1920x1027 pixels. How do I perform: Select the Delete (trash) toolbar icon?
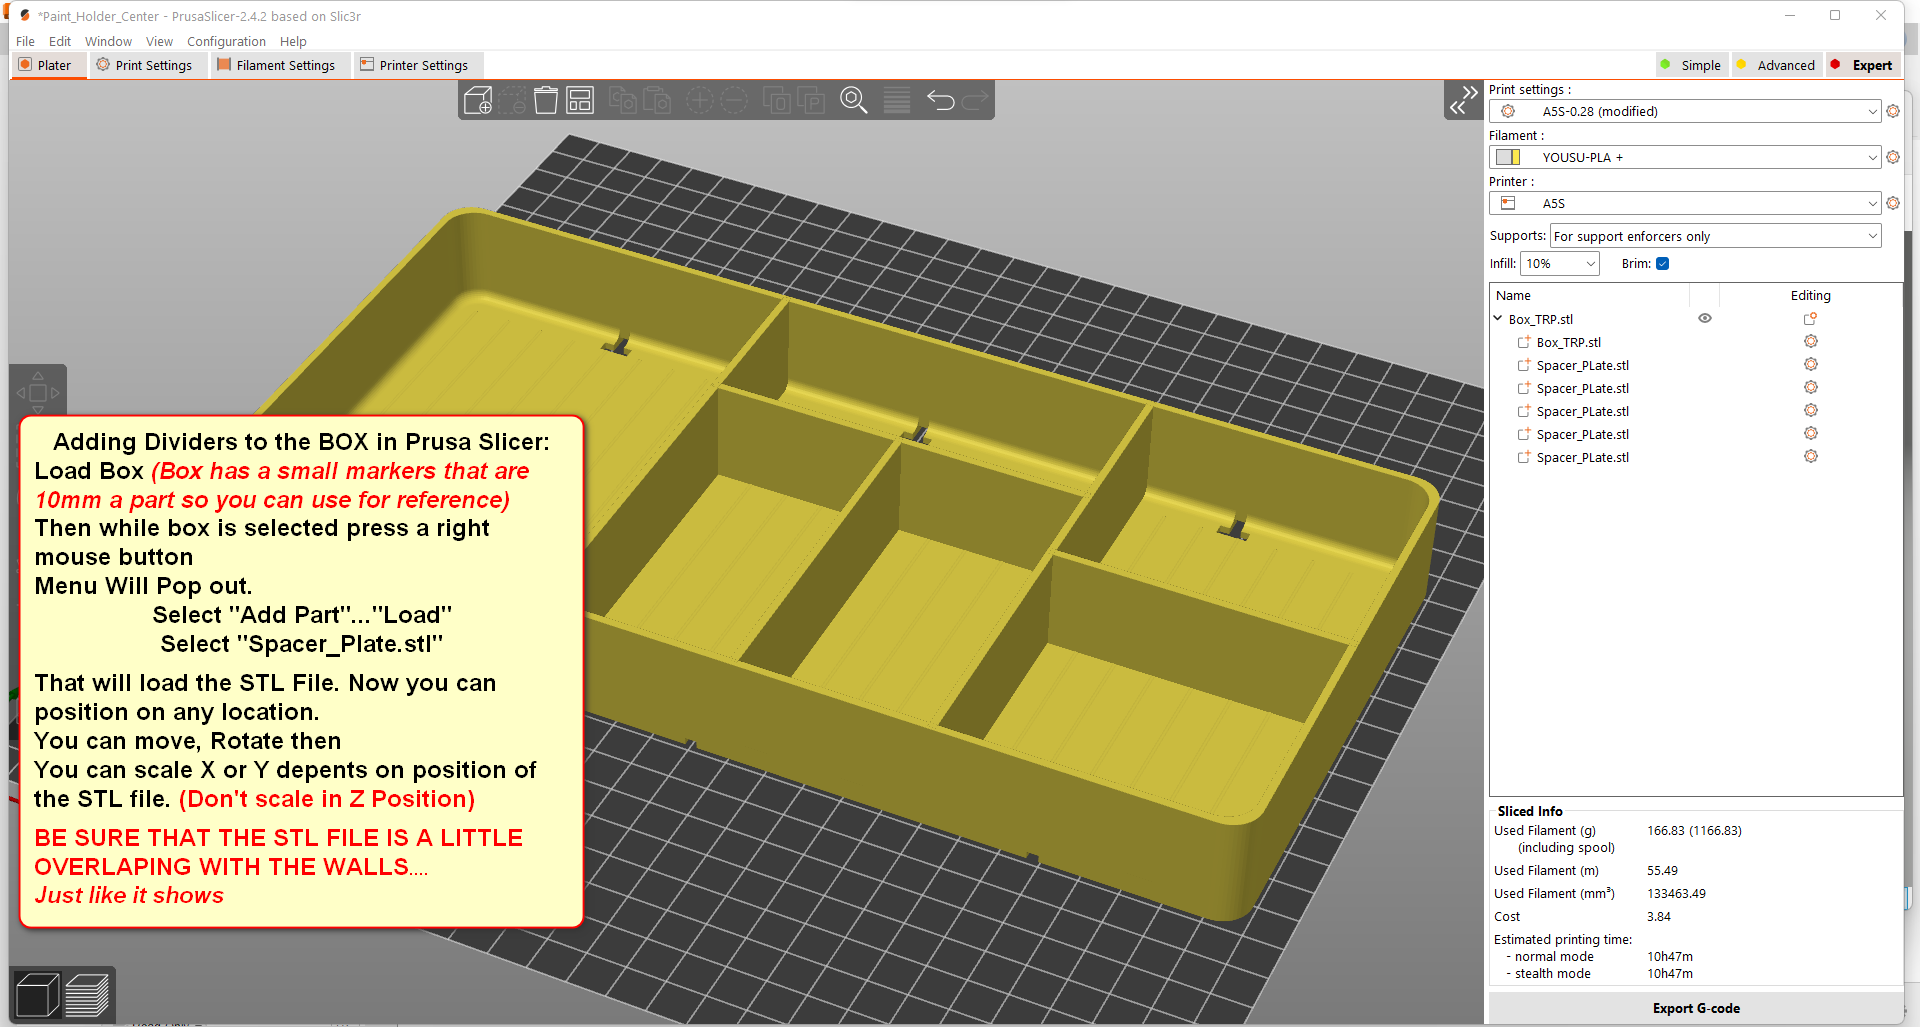[x=546, y=100]
